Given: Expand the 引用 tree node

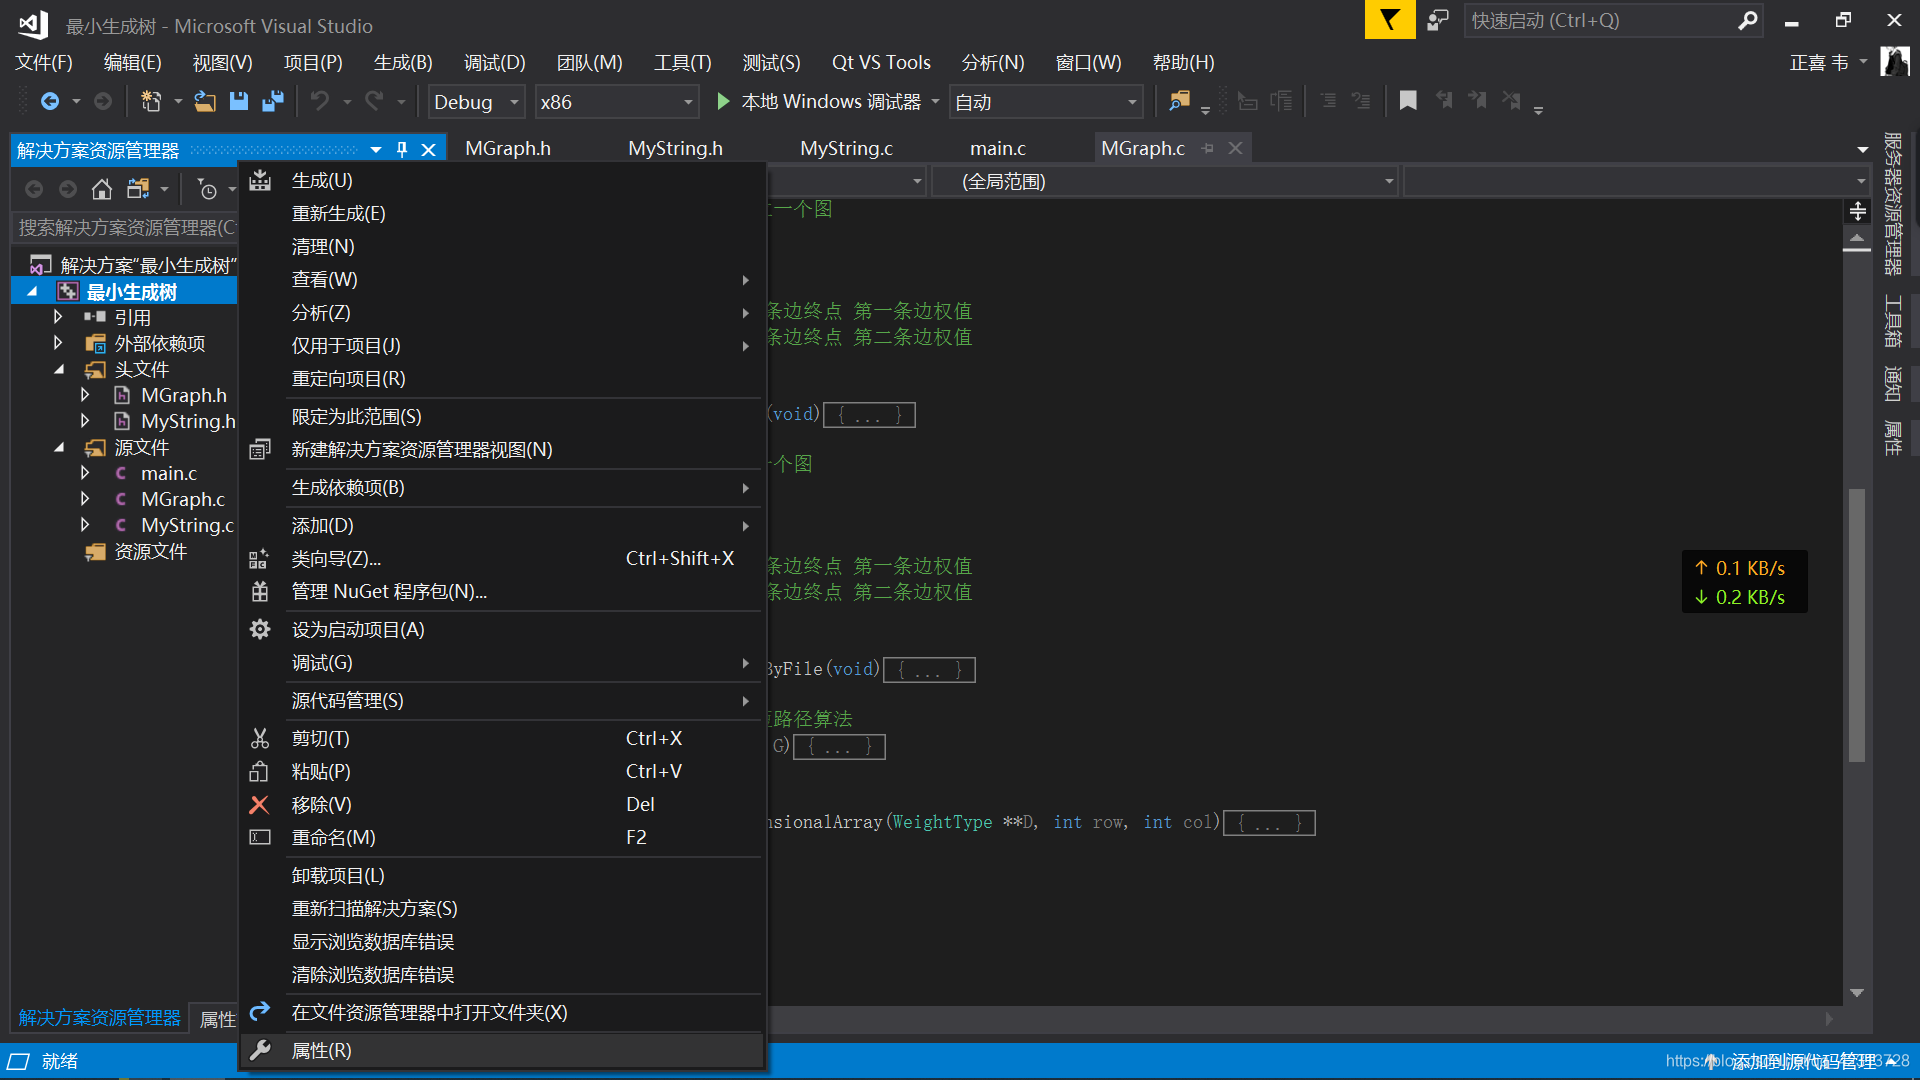Looking at the screenshot, I should click(58, 317).
